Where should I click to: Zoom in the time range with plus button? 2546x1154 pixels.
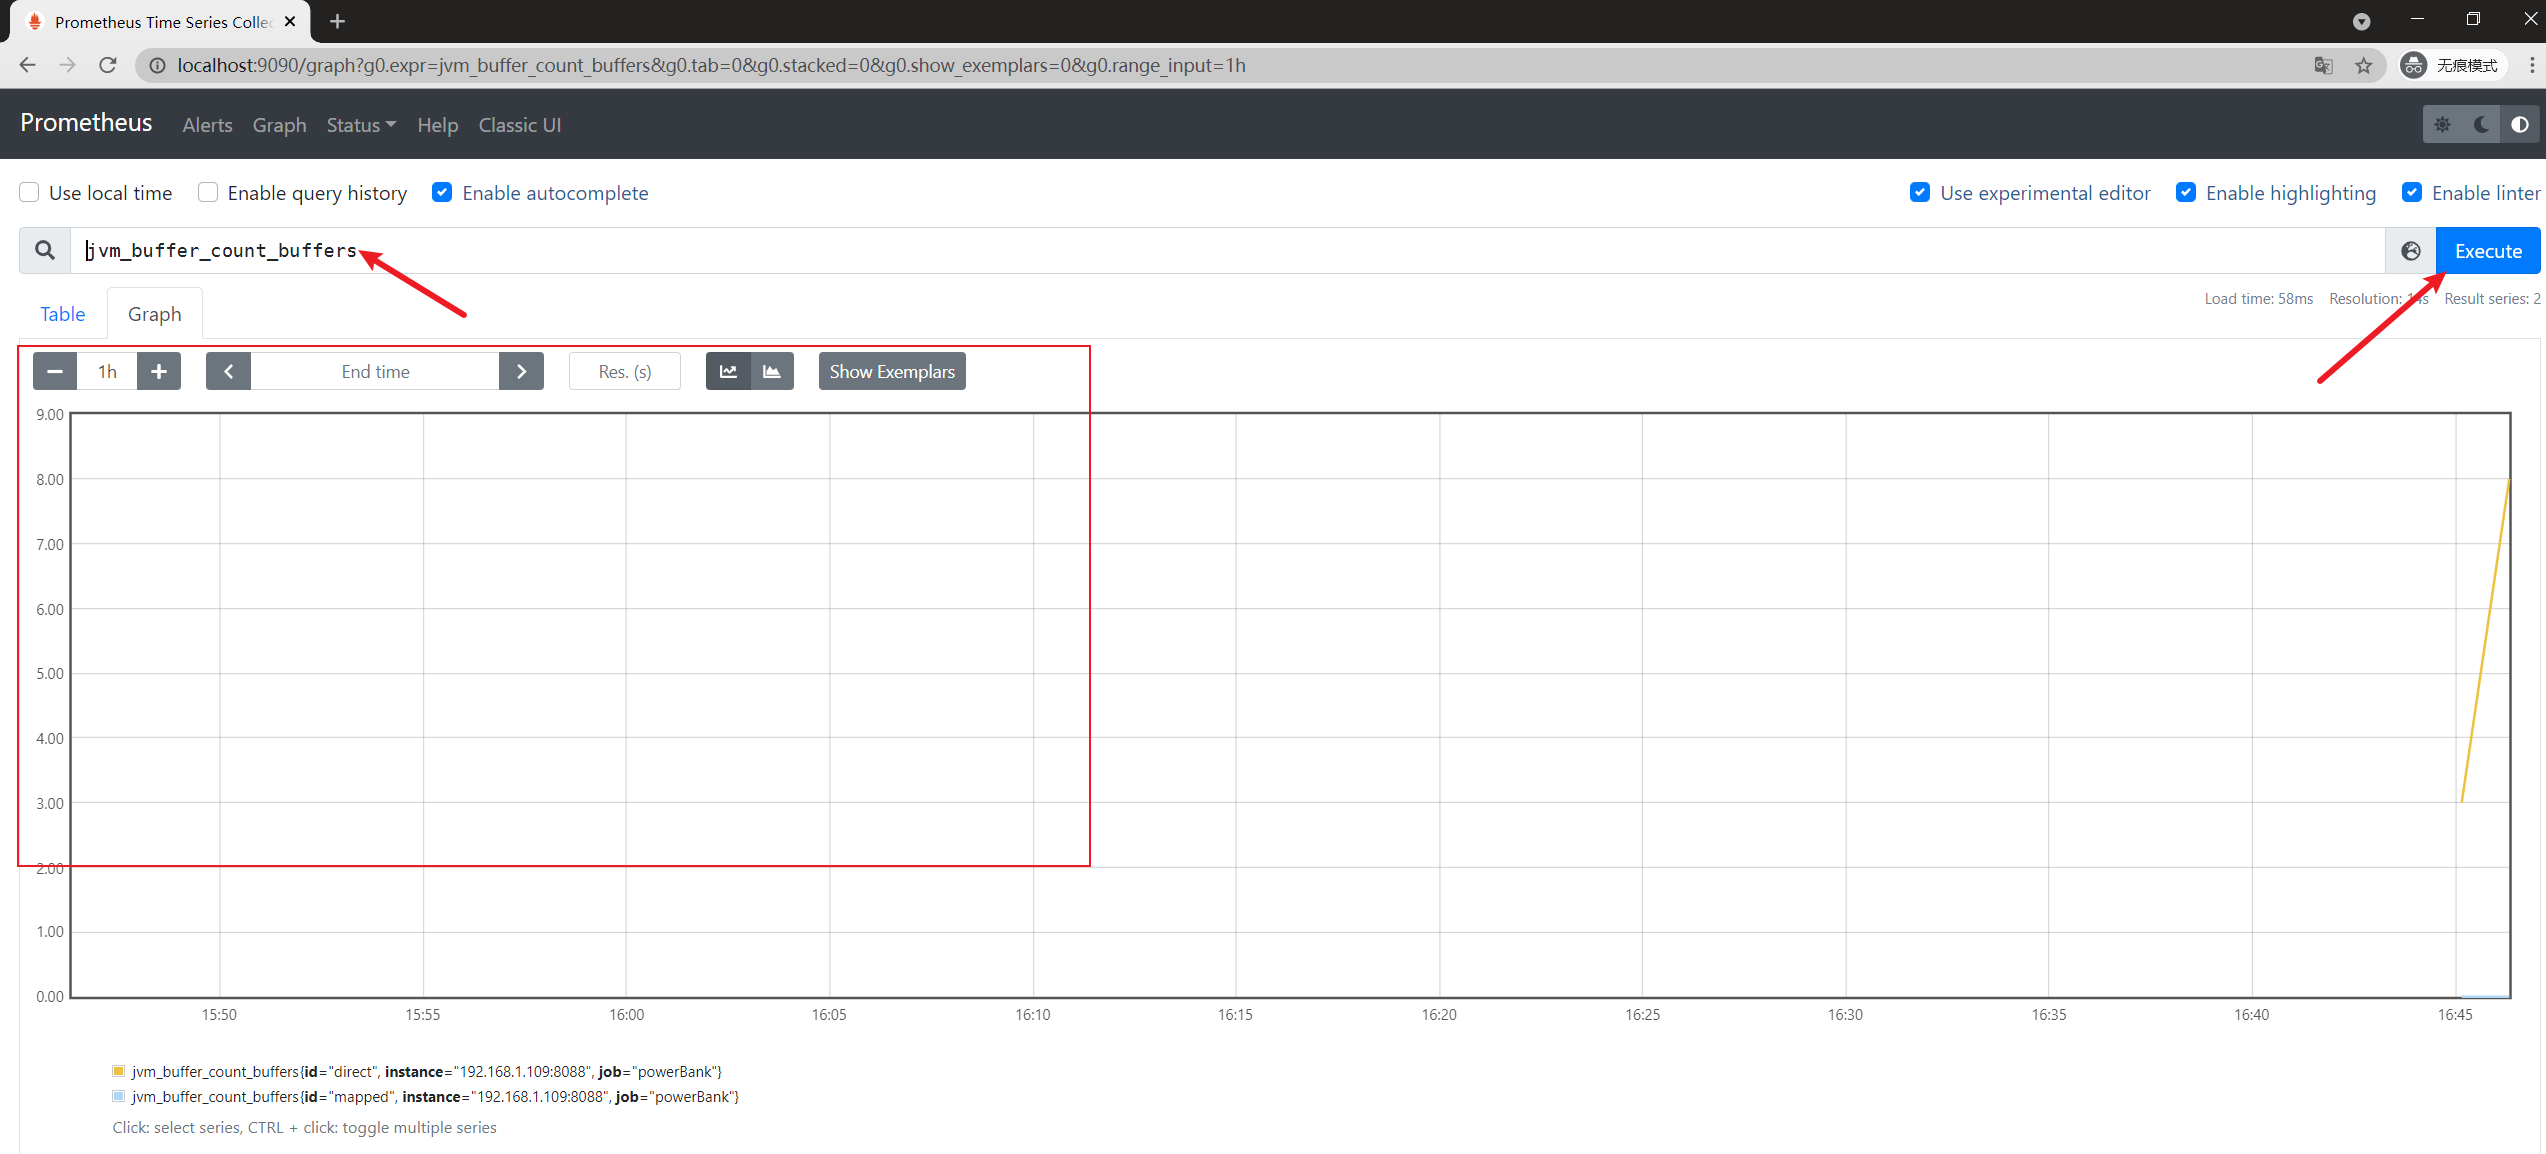(x=158, y=371)
